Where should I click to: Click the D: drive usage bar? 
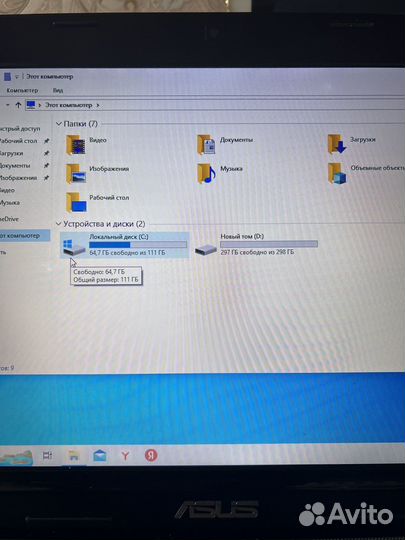point(269,244)
